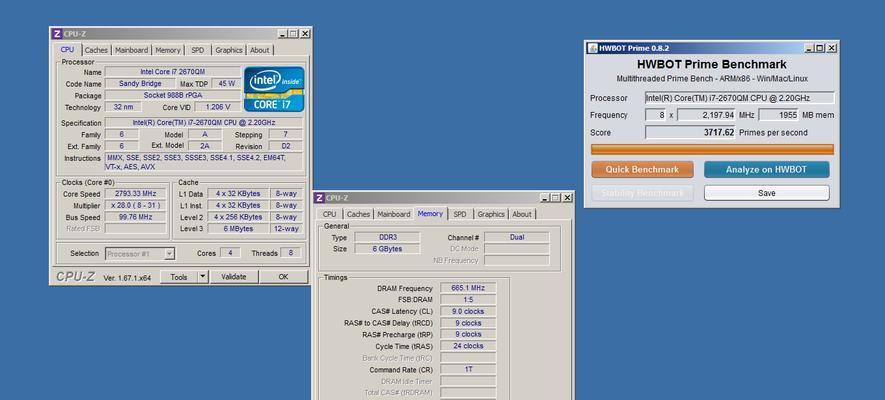Click the FSB:DRAM value 1:5
Screen dimensions: 885x400
tap(468, 300)
